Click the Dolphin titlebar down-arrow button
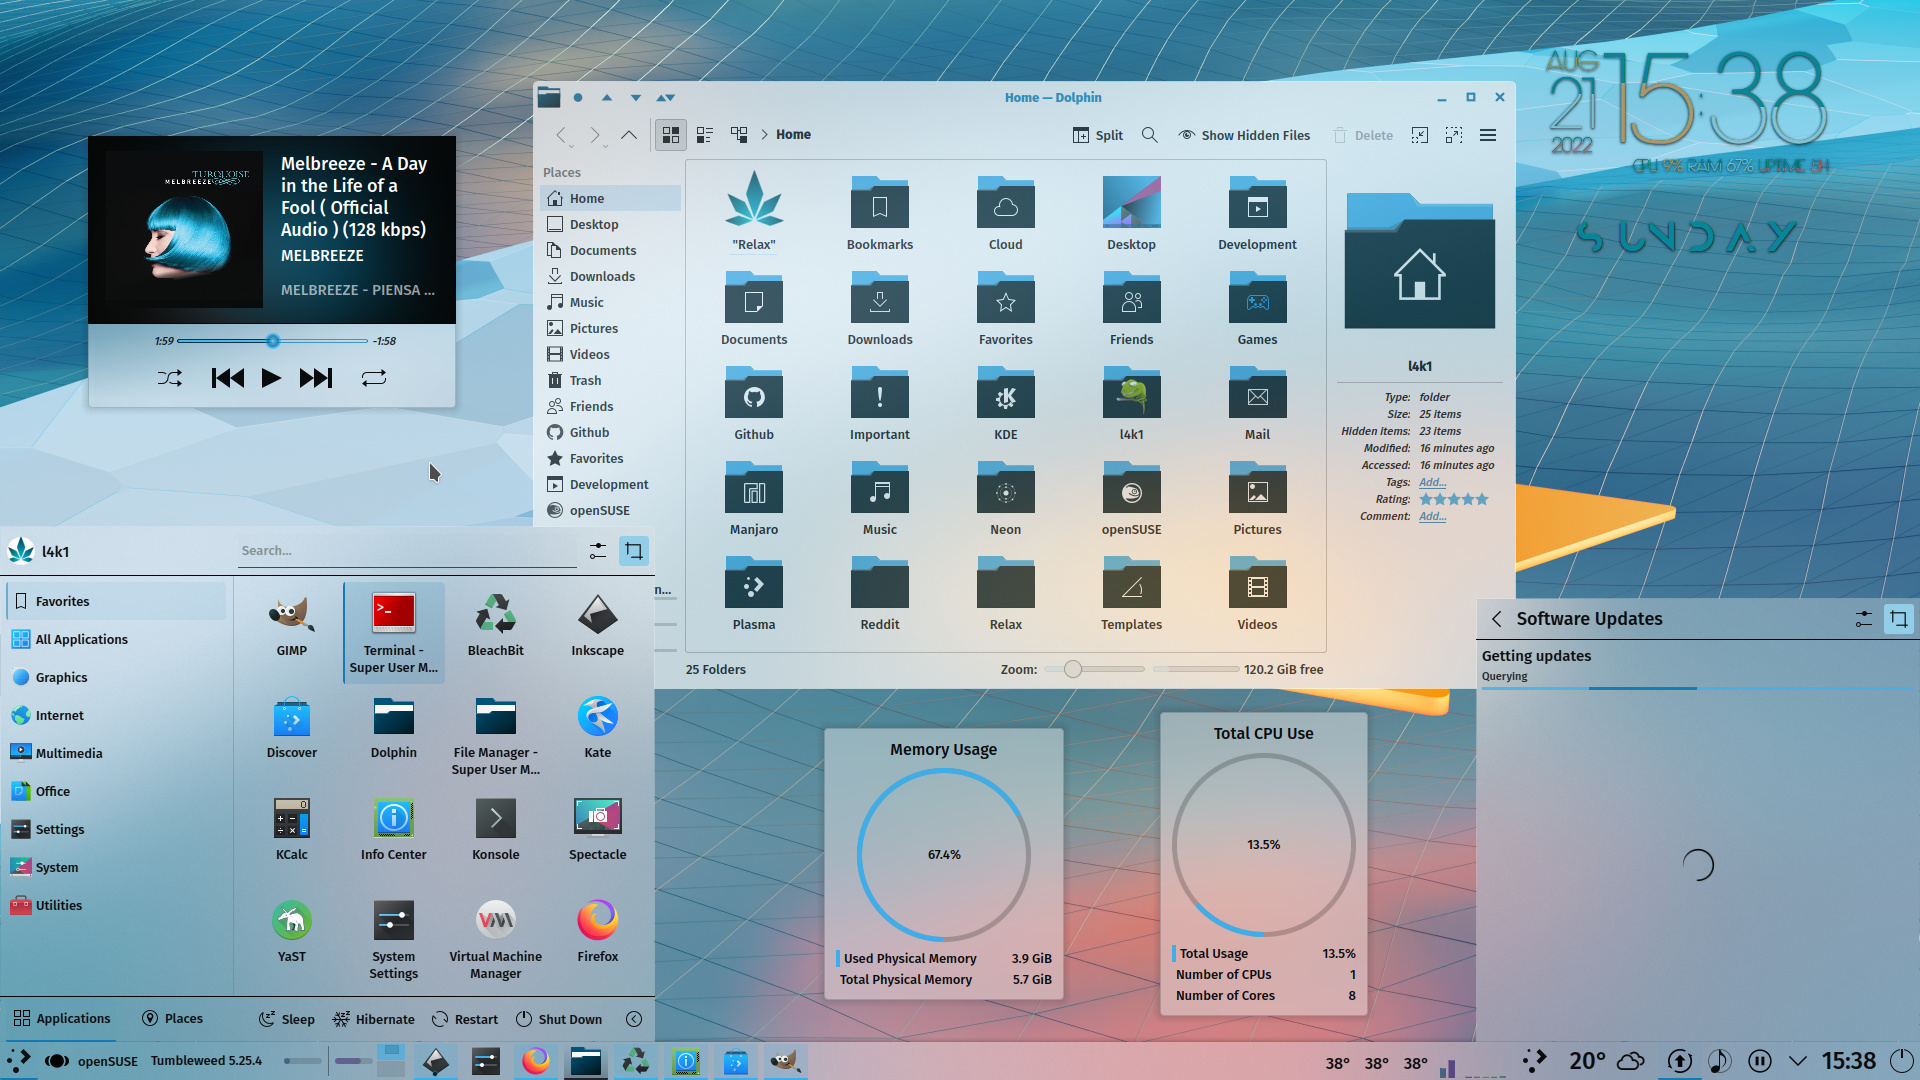 [x=636, y=98]
